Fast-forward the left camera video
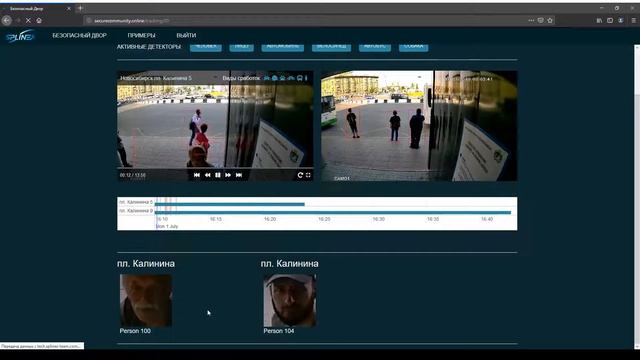 coord(228,175)
